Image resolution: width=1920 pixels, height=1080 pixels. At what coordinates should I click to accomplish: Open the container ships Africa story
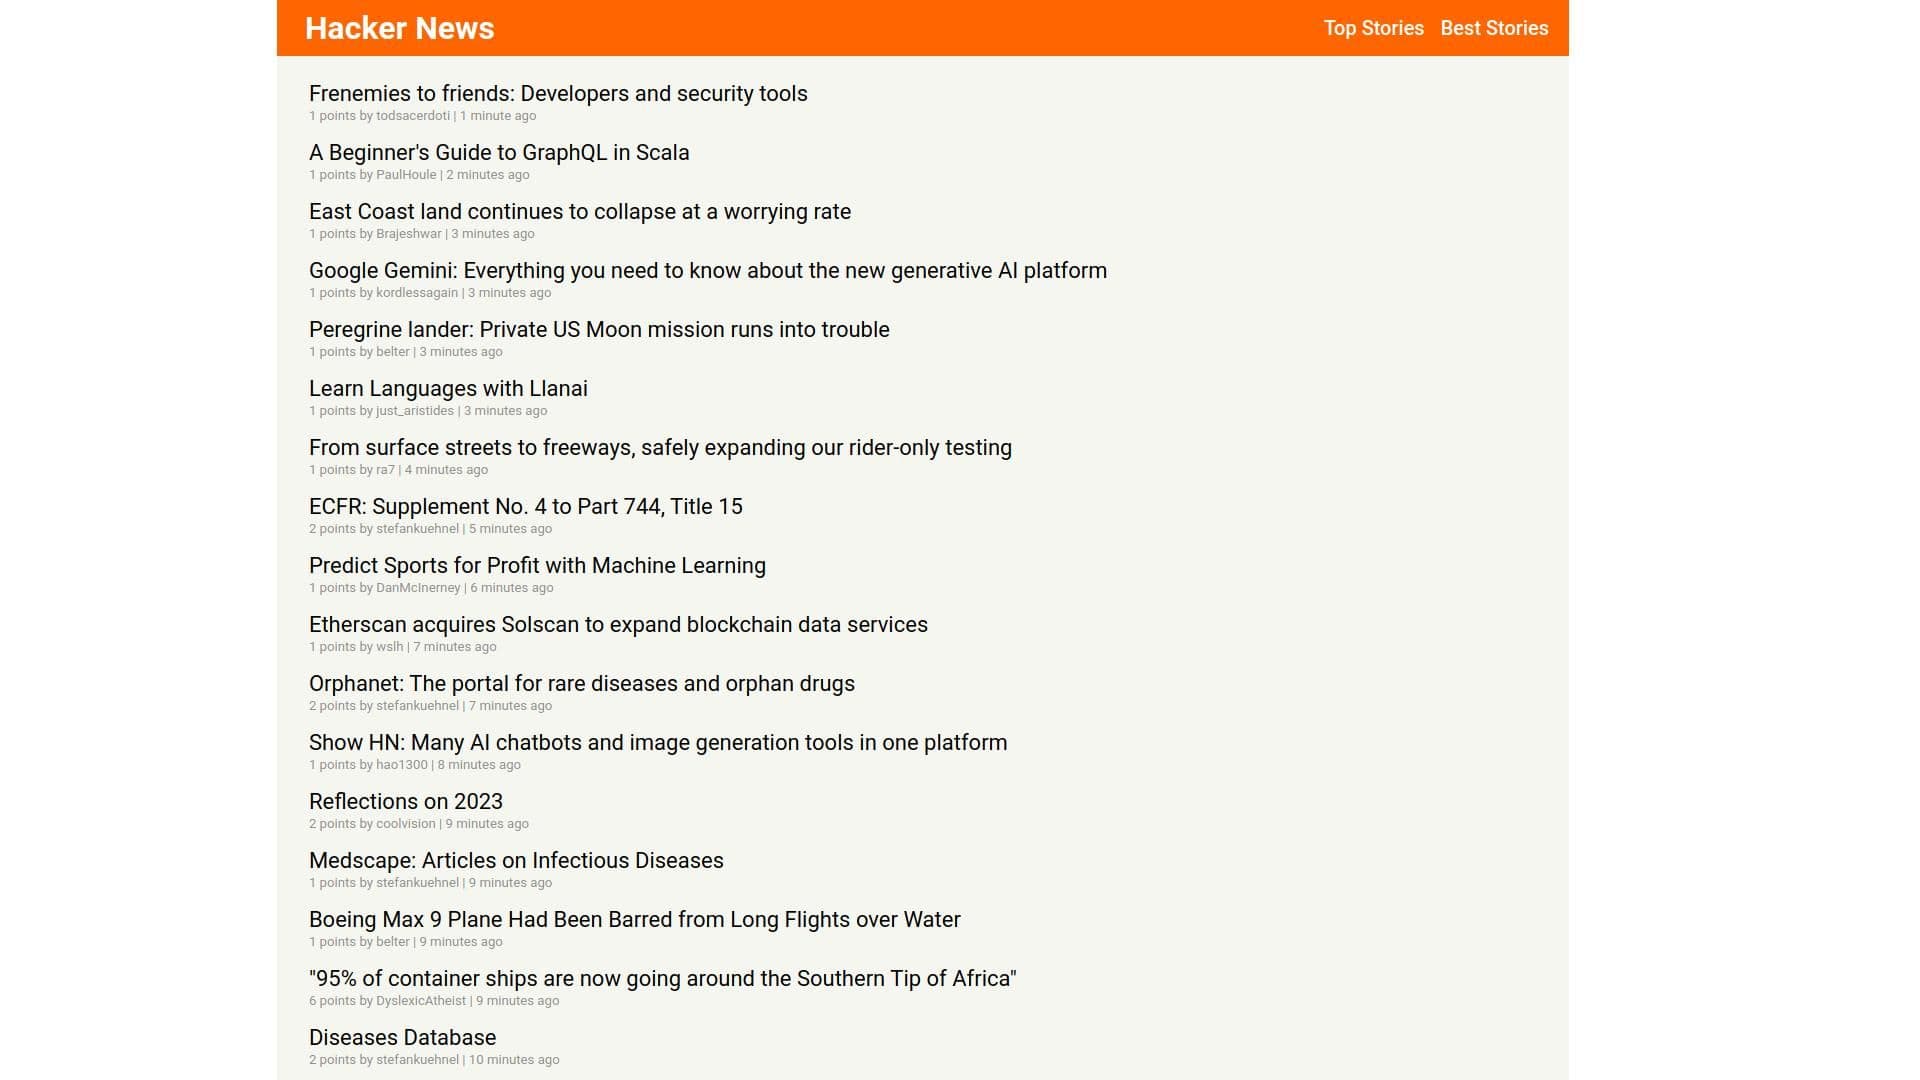pos(662,978)
